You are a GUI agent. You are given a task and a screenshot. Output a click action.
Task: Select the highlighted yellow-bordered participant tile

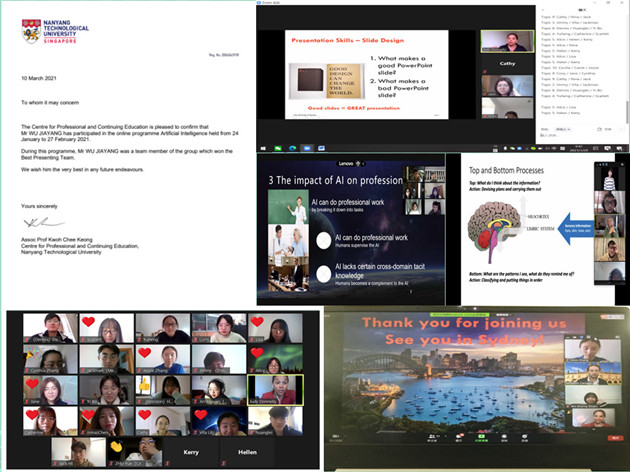click(x=273, y=390)
